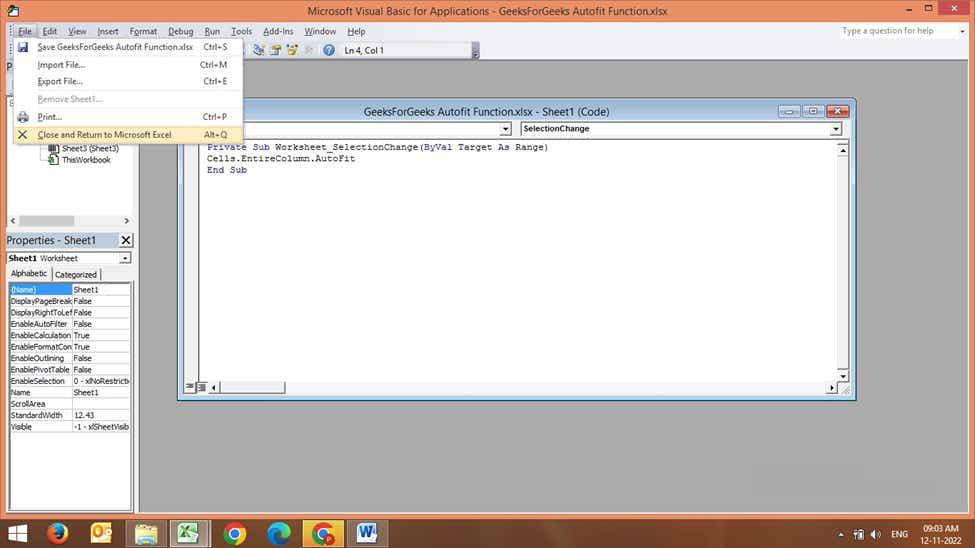Open the Insert menu
975x548 pixels.
click(x=108, y=31)
